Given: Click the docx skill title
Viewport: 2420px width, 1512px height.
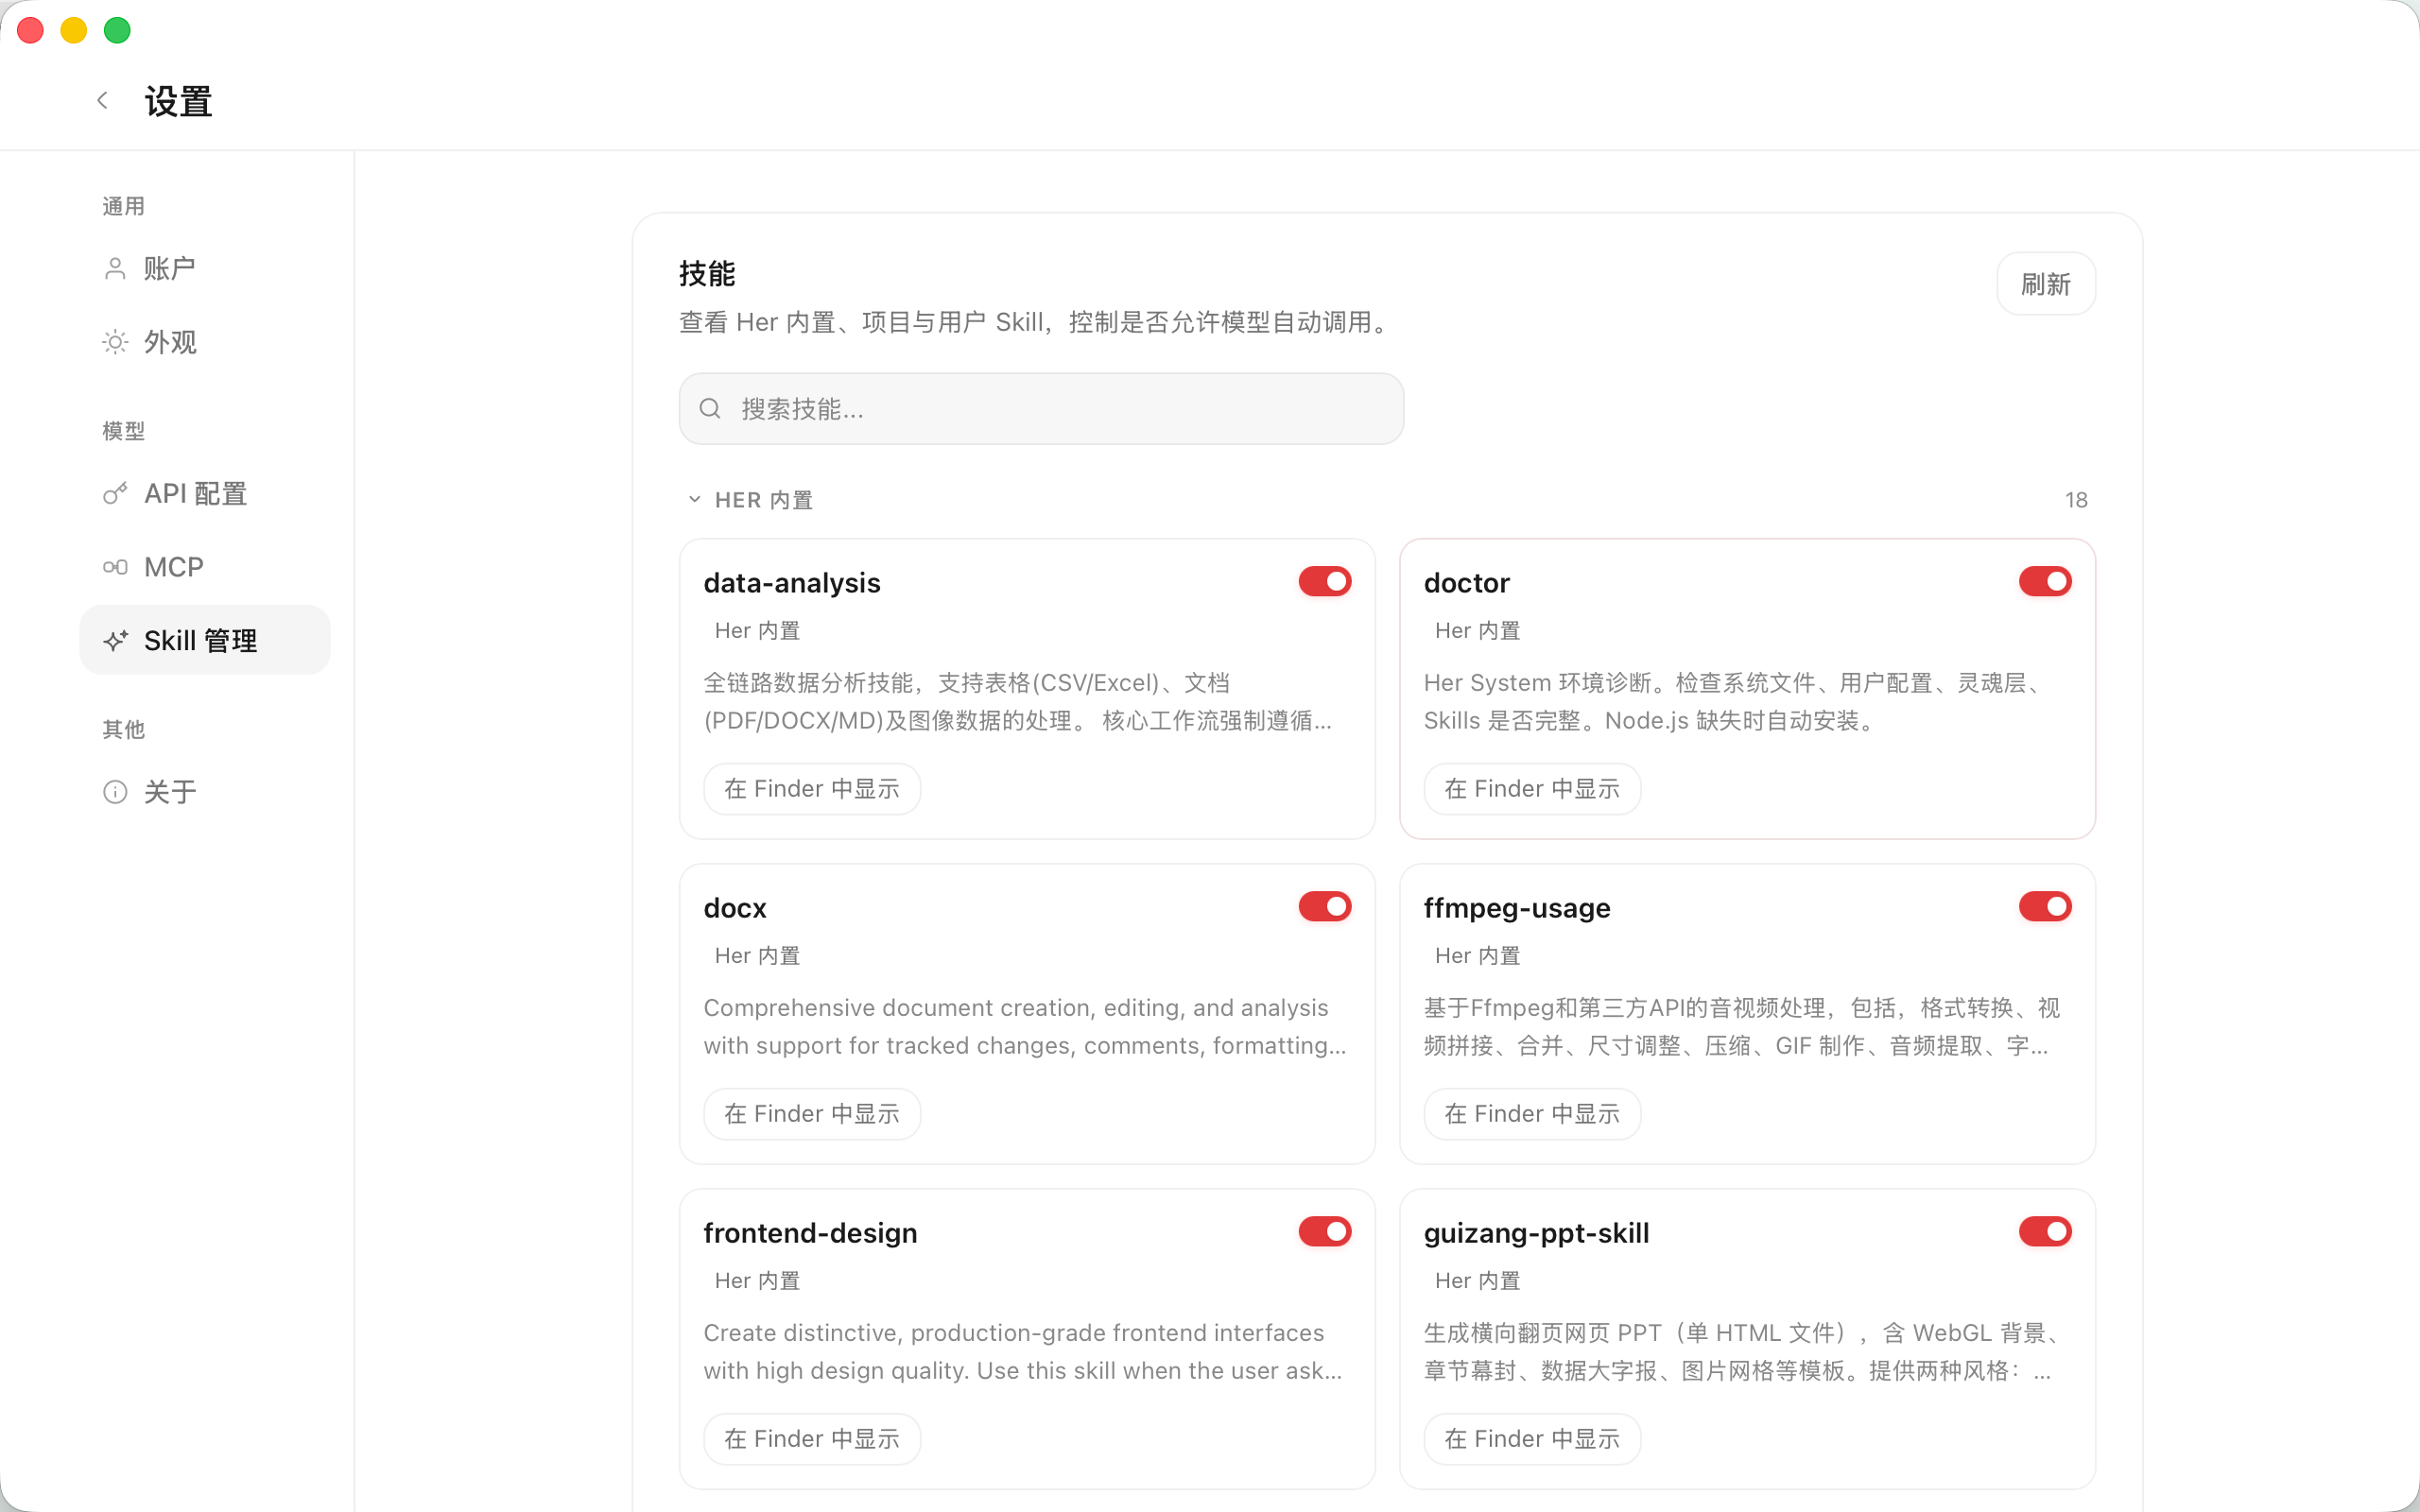Looking at the screenshot, I should tap(735, 908).
